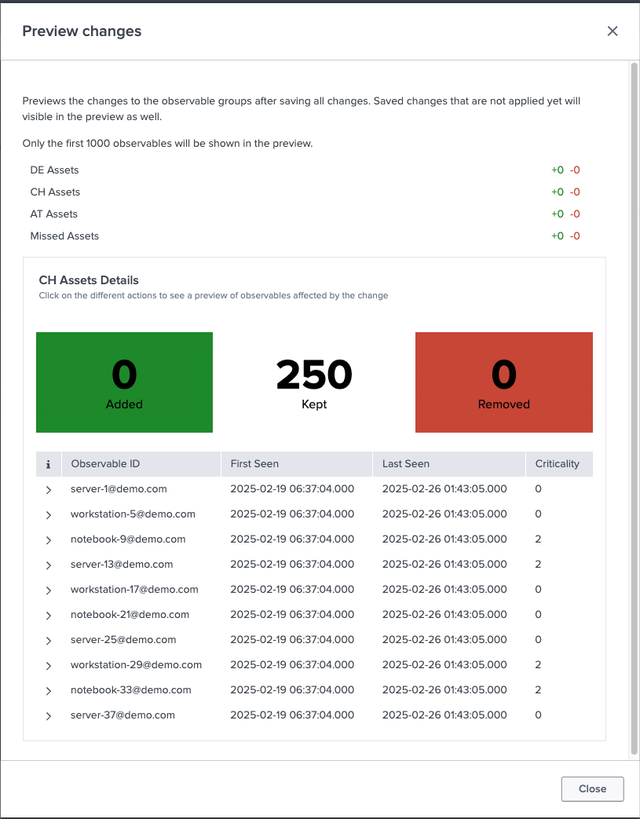Click -0 count beside Missed Assets
The image size is (640, 819).
[x=575, y=236]
